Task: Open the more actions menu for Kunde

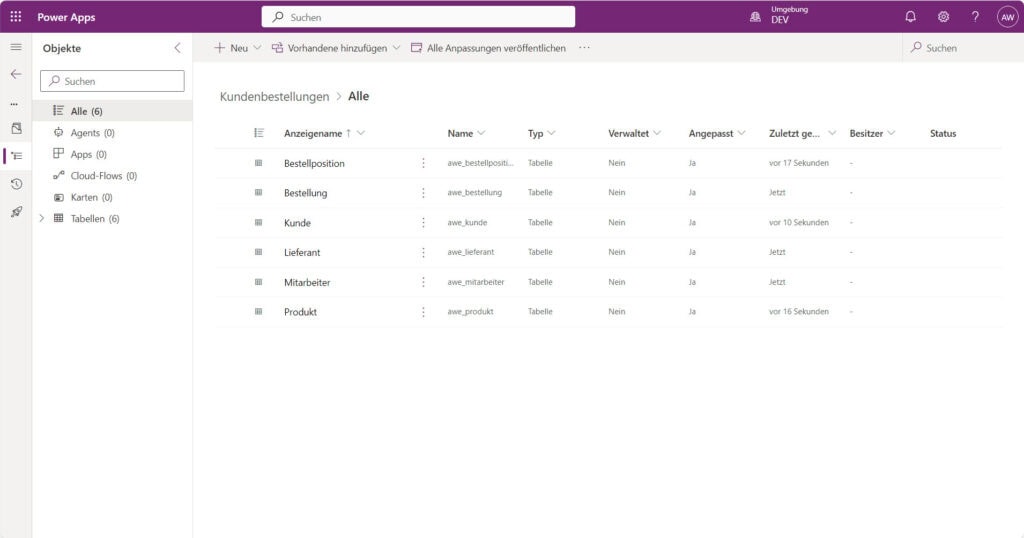Action: coord(423,223)
